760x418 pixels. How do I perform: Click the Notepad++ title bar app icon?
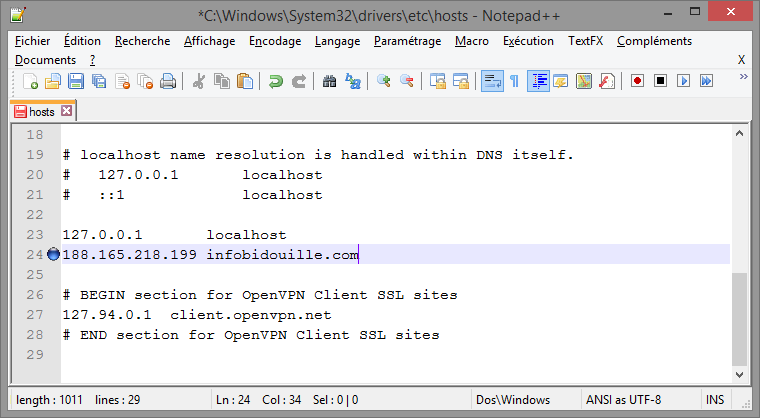18,15
